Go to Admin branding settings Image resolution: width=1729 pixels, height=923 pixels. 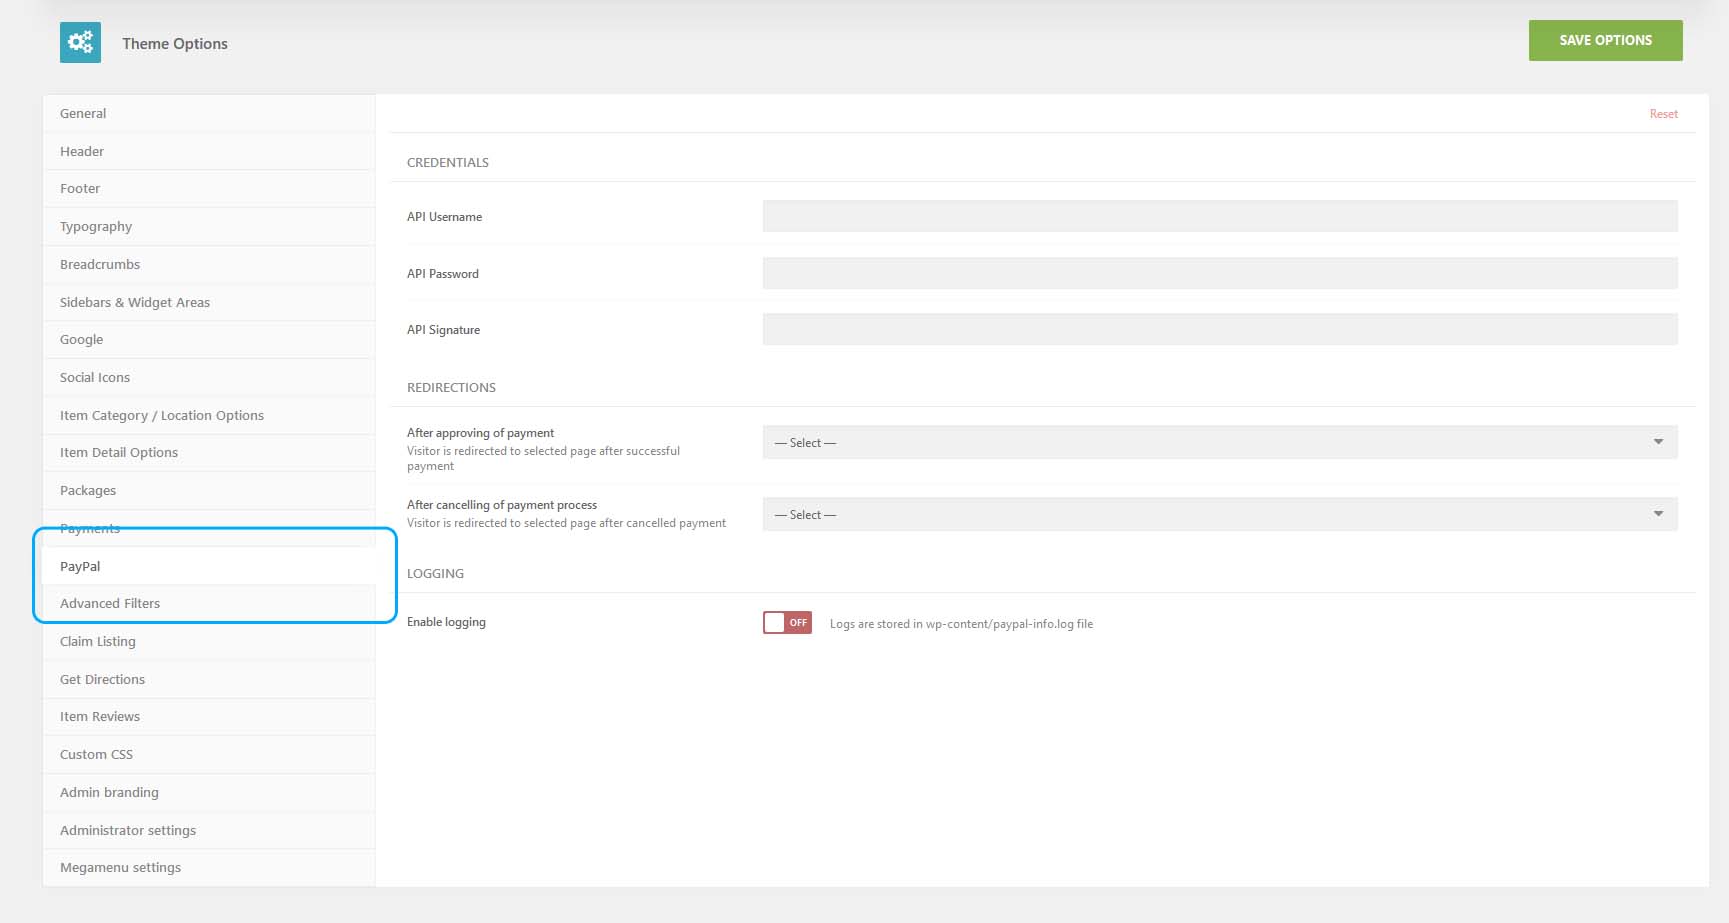tap(209, 793)
